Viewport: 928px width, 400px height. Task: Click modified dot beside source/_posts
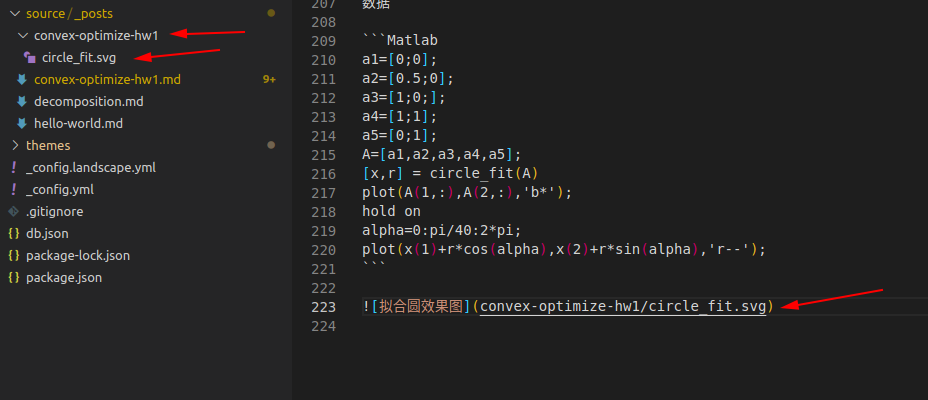click(x=271, y=12)
